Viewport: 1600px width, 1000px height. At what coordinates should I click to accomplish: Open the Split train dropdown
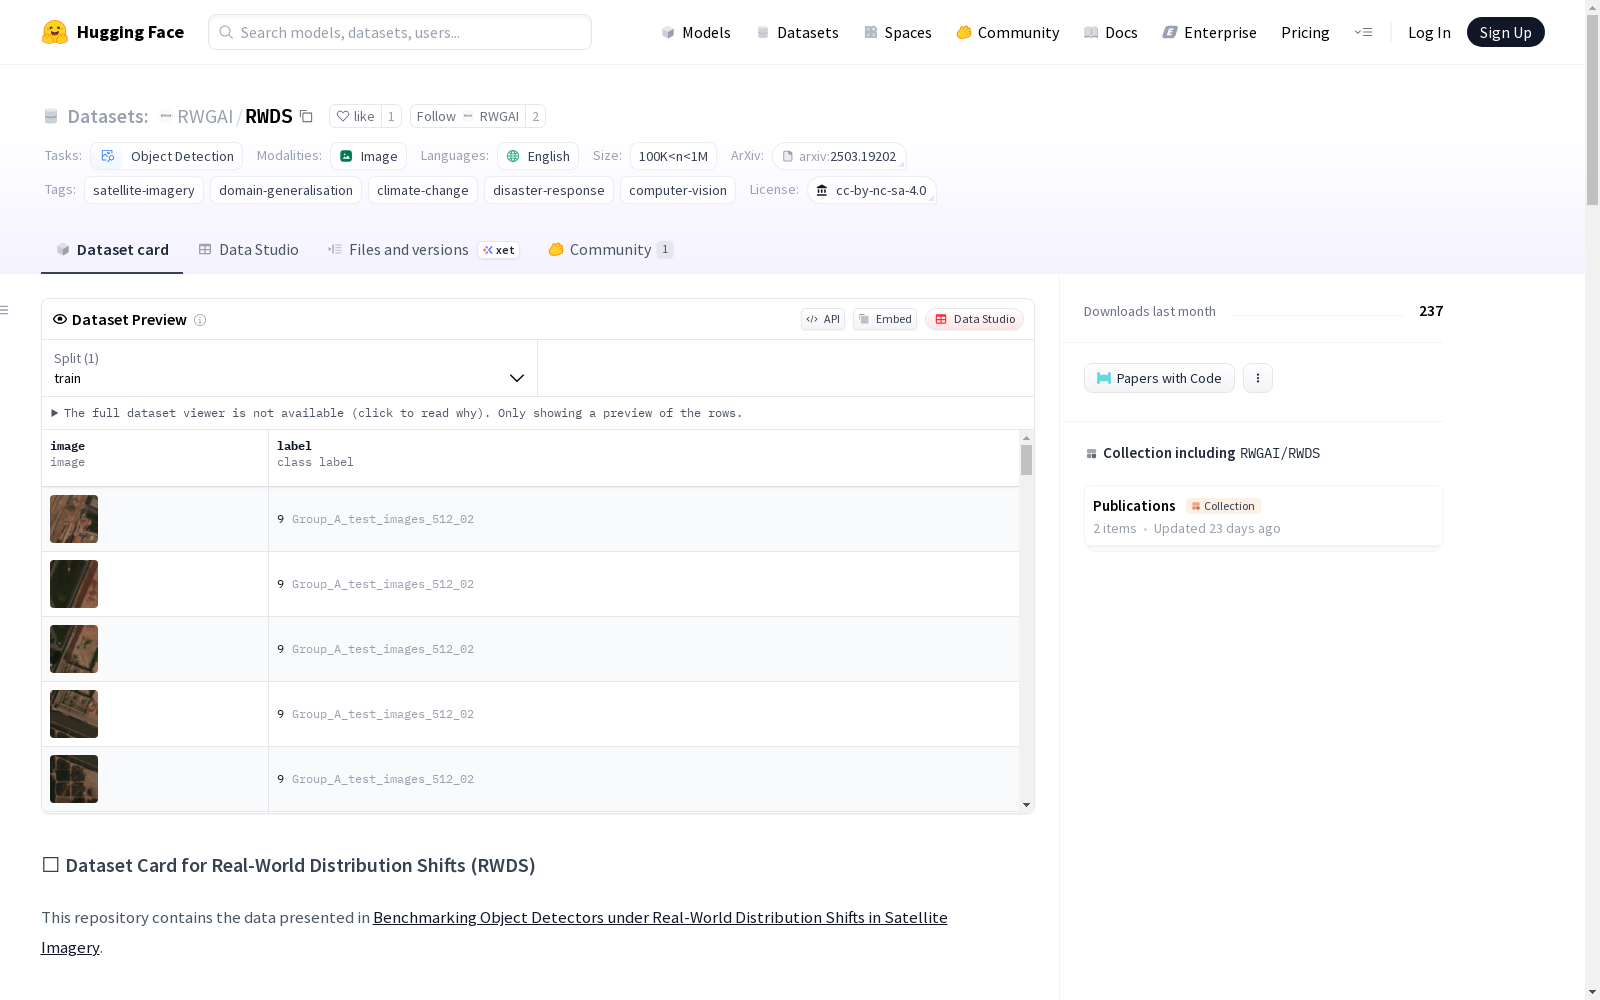click(290, 368)
